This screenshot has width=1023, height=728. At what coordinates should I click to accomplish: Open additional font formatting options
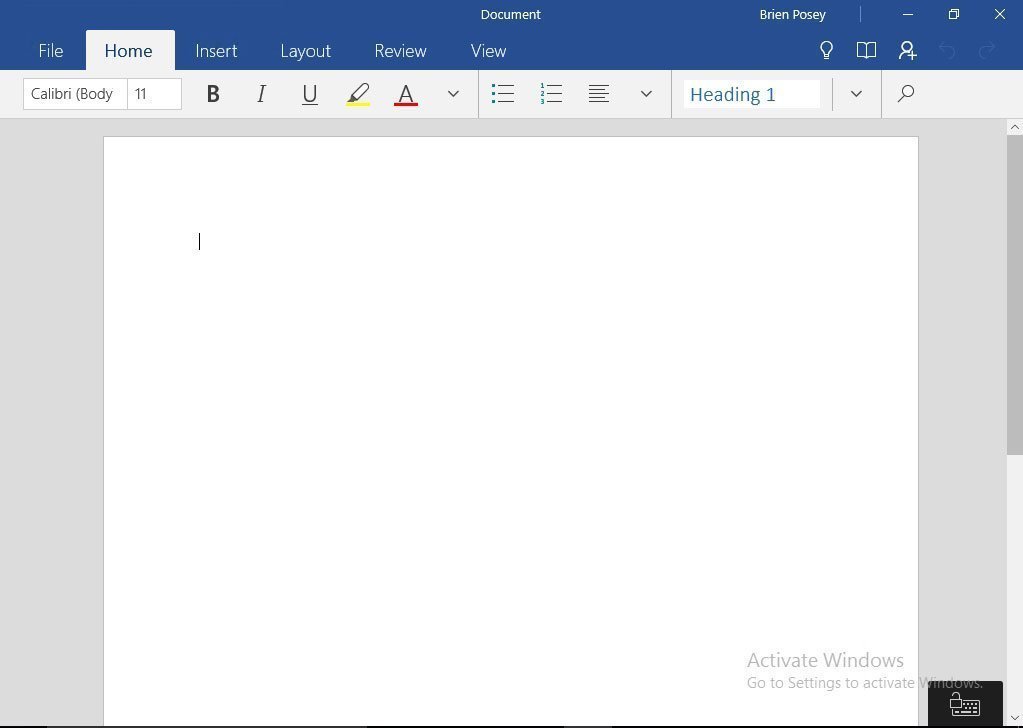[x=453, y=93]
